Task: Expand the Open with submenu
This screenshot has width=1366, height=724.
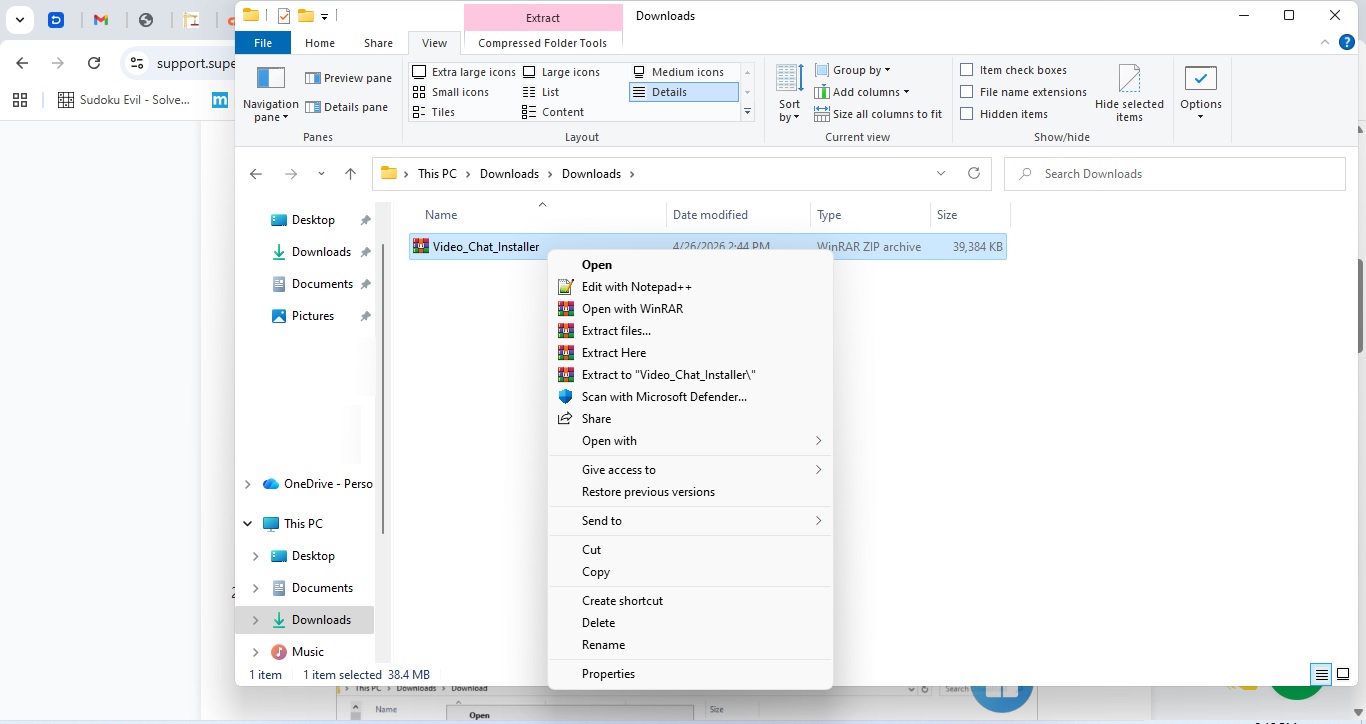Action: [608, 440]
